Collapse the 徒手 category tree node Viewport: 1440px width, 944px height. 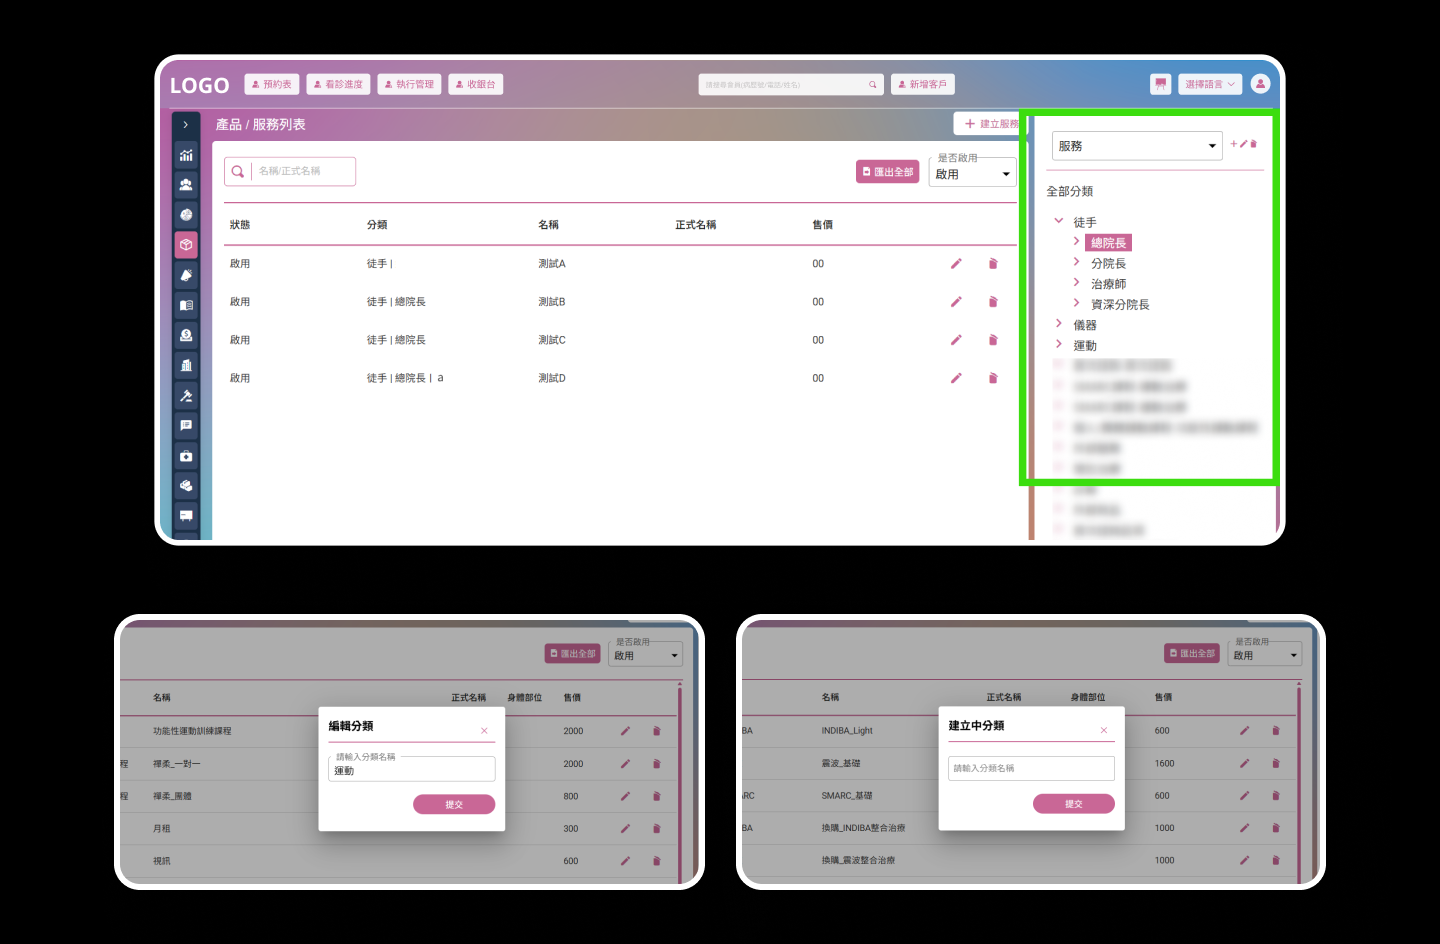pyautogui.click(x=1059, y=221)
